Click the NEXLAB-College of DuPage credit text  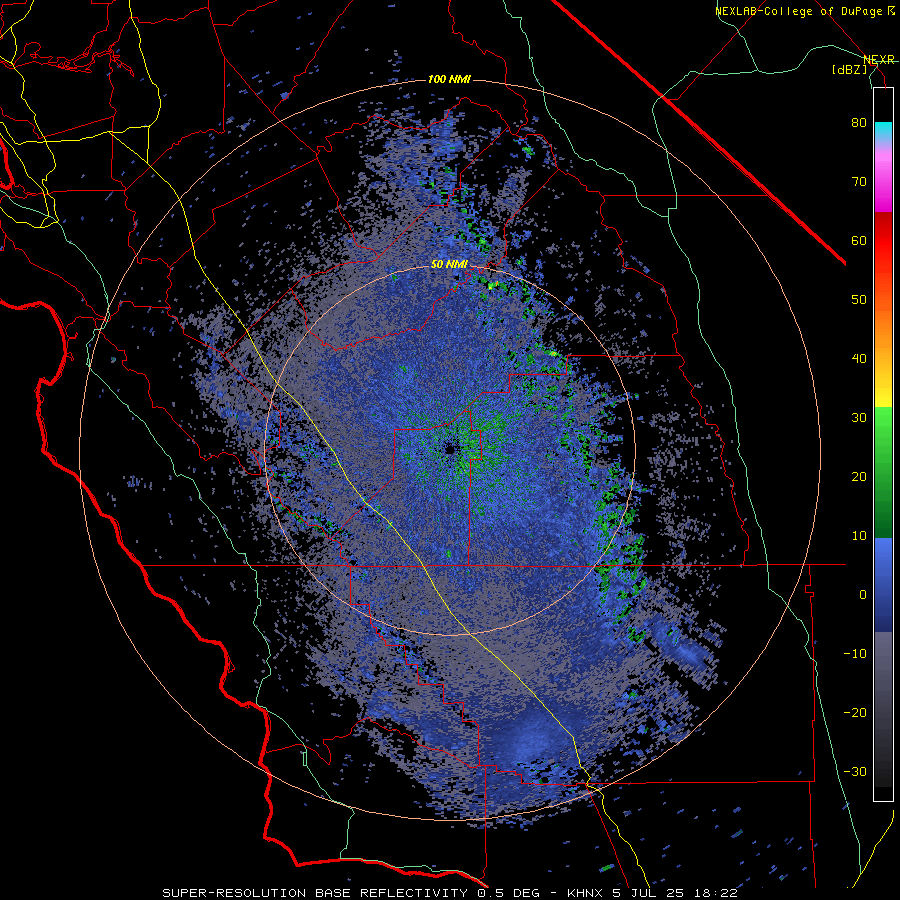coord(804,11)
